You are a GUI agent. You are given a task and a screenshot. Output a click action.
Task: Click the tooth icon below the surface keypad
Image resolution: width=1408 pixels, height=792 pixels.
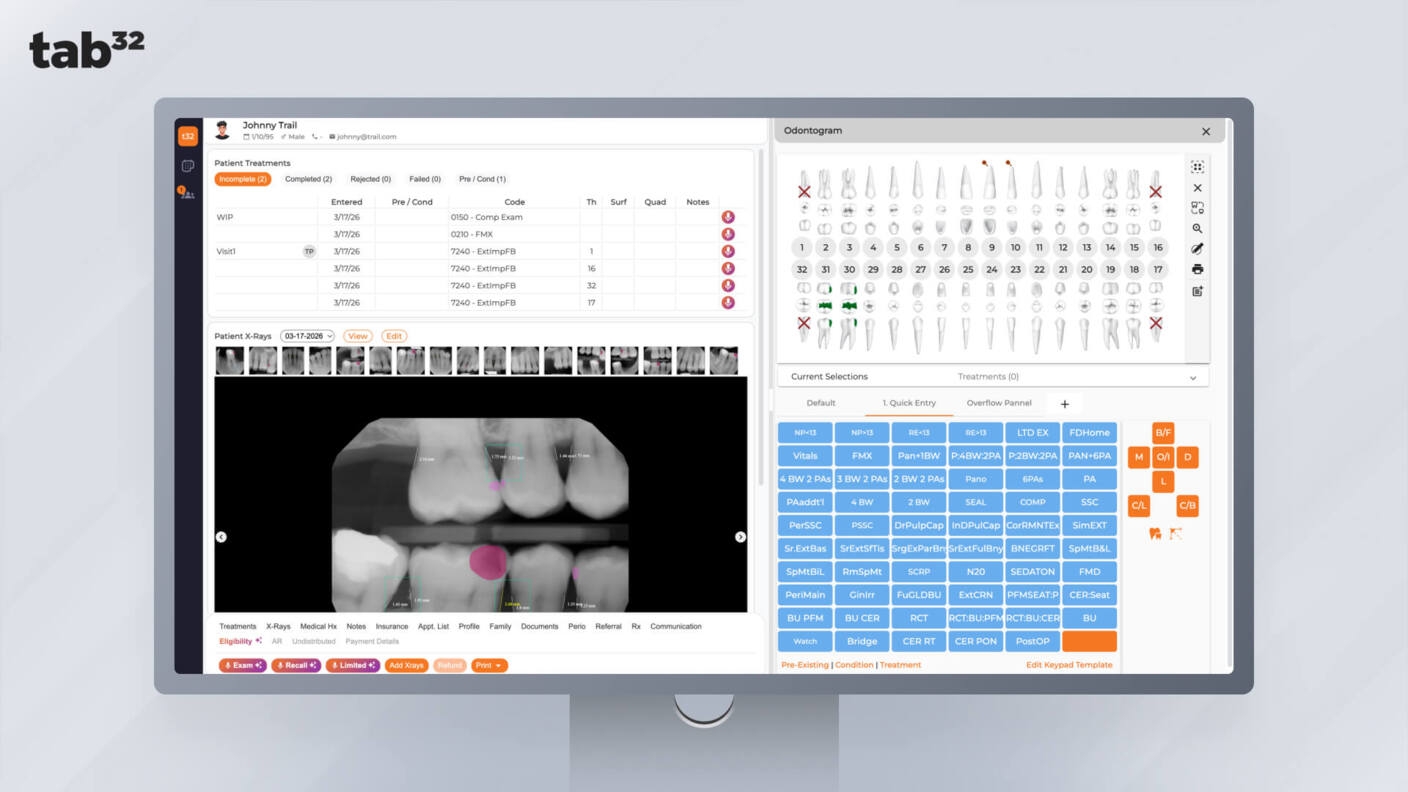point(1155,534)
